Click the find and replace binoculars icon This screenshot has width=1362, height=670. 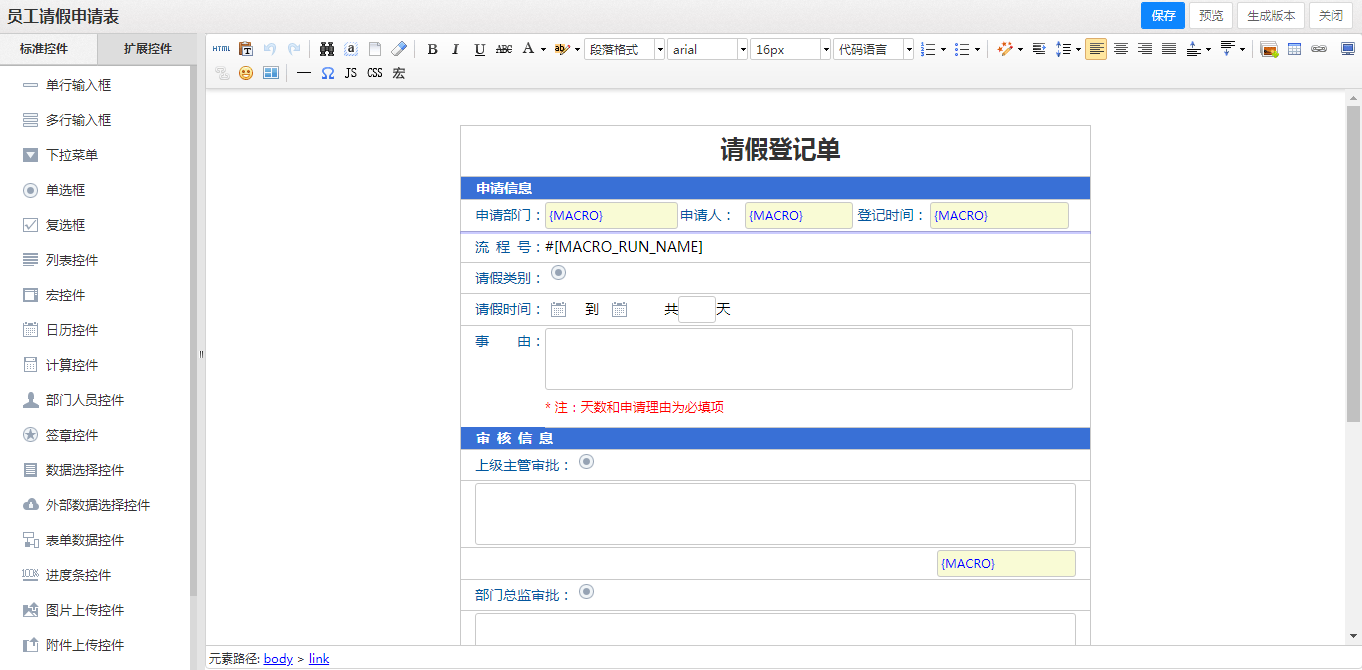pyautogui.click(x=327, y=49)
